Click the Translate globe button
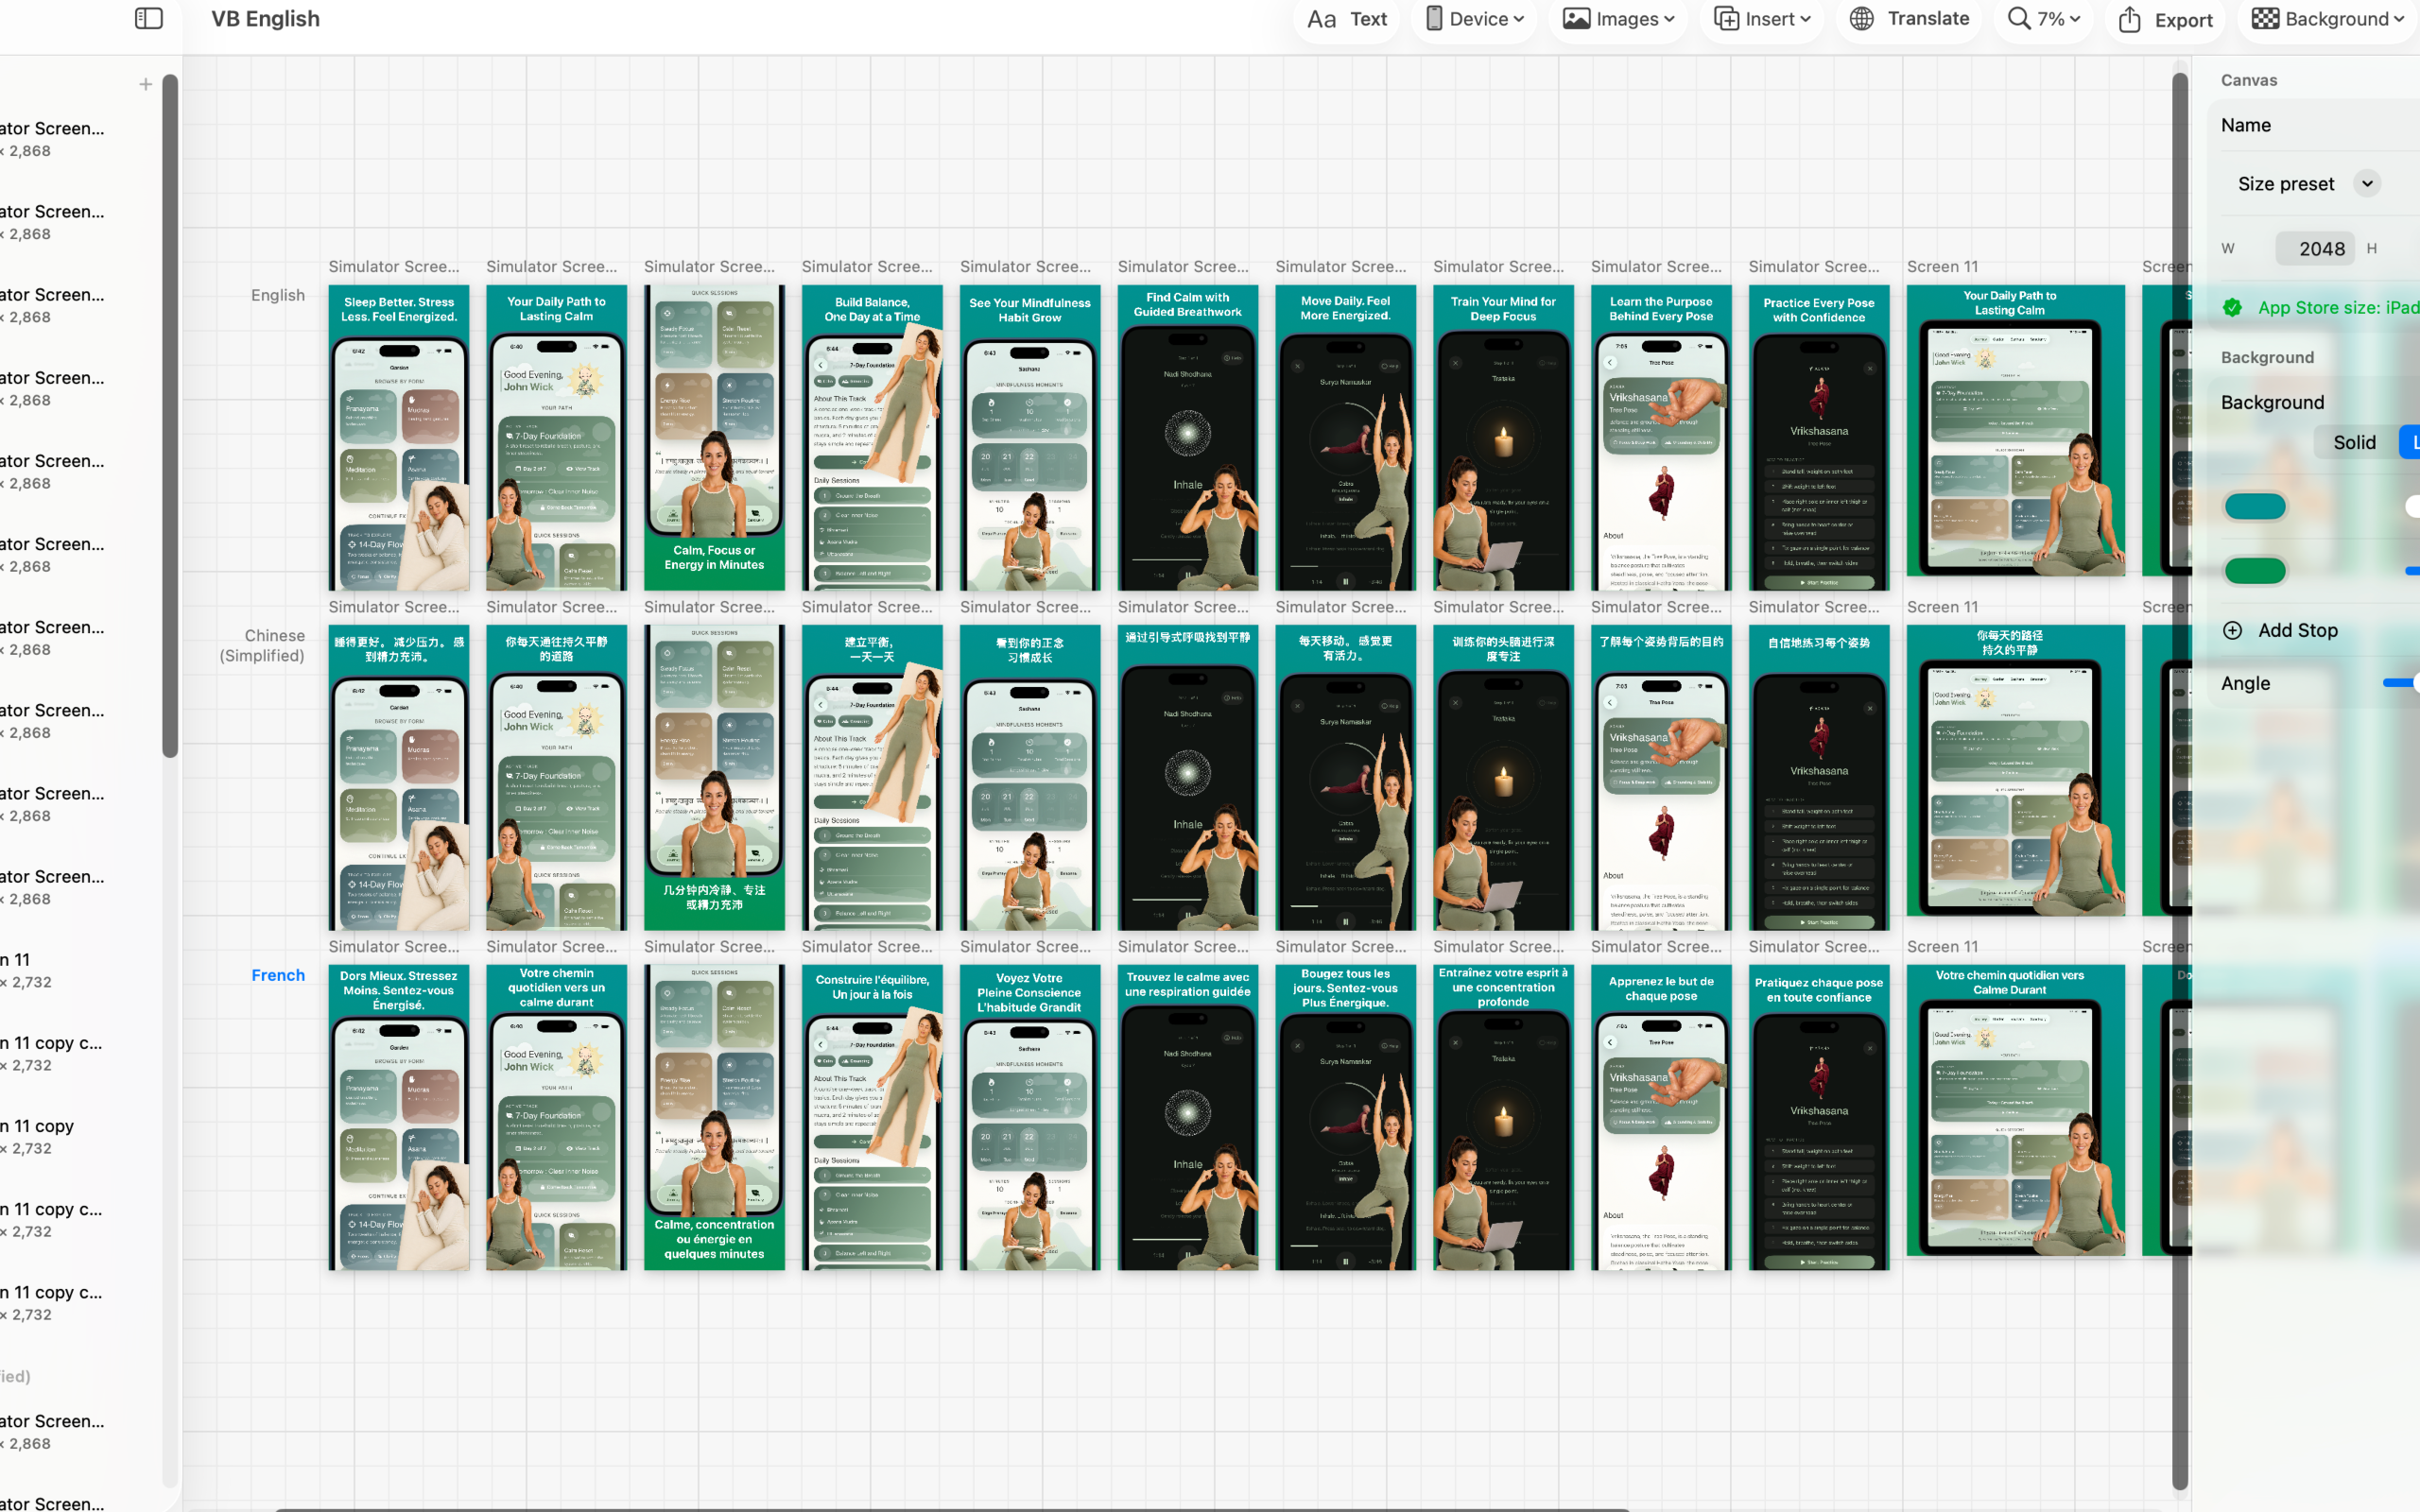This screenshot has height=1512, width=2420. [x=1908, y=19]
